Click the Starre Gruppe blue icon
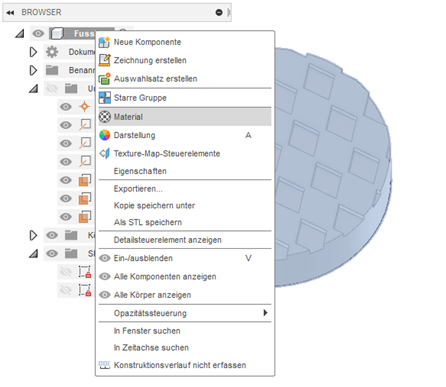The width and height of the screenshot is (446, 387). (105, 98)
